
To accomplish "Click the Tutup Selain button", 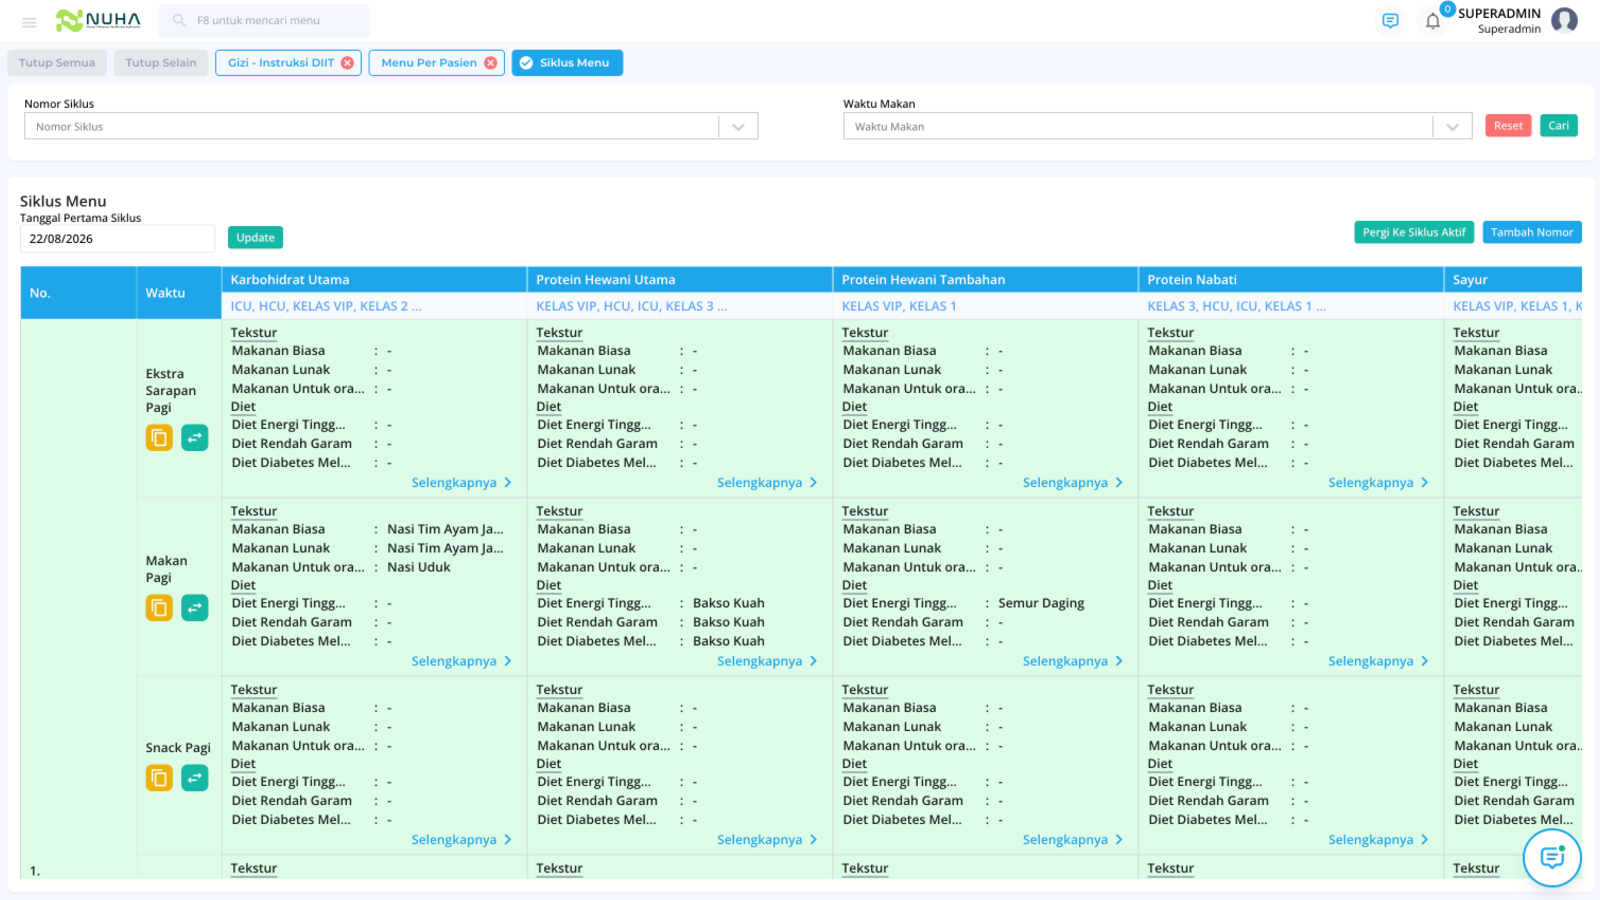I will pos(161,63).
